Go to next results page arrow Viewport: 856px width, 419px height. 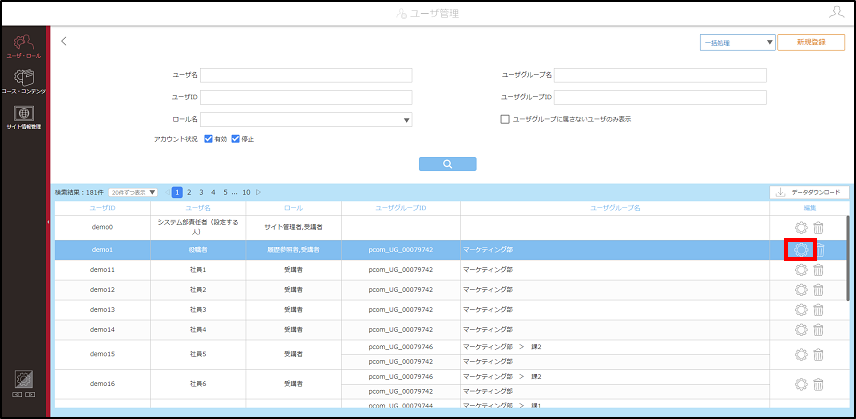tap(259, 192)
